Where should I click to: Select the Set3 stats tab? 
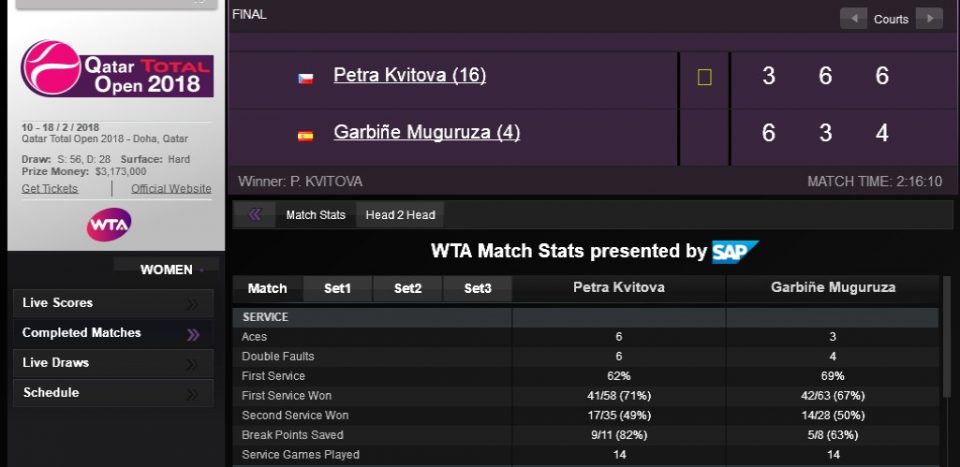[x=477, y=289]
